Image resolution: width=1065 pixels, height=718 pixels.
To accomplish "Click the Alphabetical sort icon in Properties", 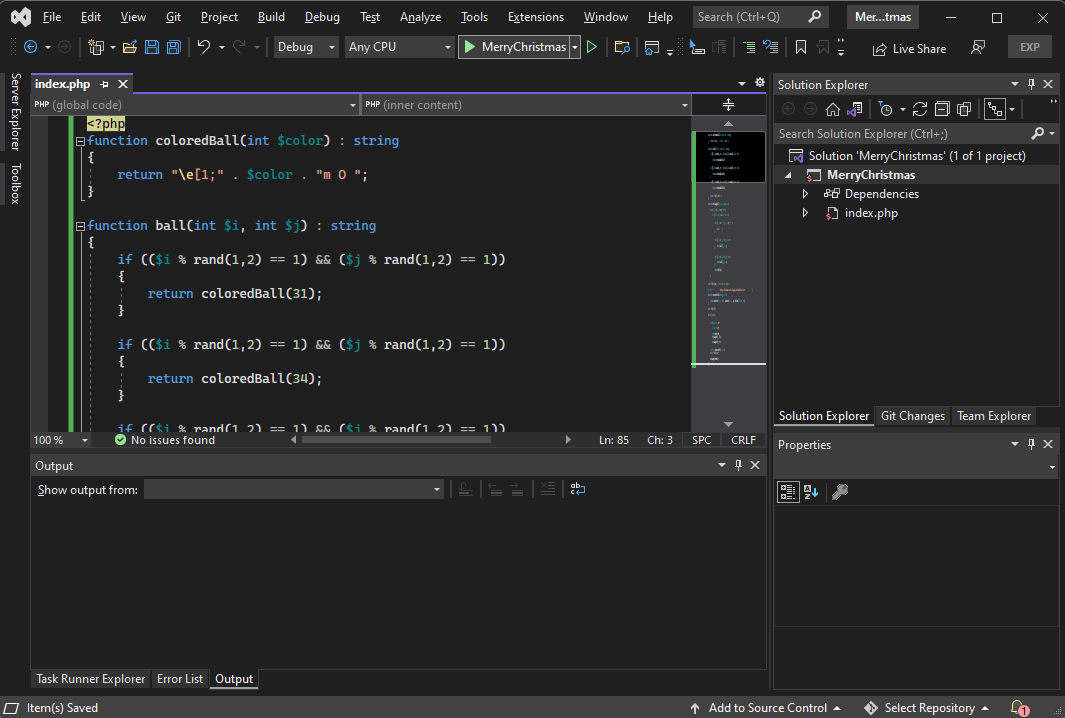I will (811, 492).
